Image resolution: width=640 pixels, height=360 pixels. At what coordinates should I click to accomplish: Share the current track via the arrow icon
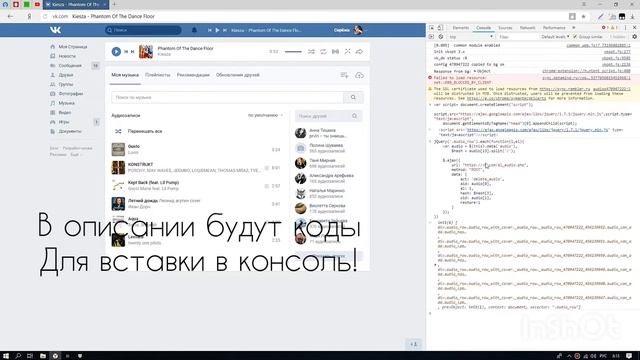pyautogui.click(x=359, y=51)
